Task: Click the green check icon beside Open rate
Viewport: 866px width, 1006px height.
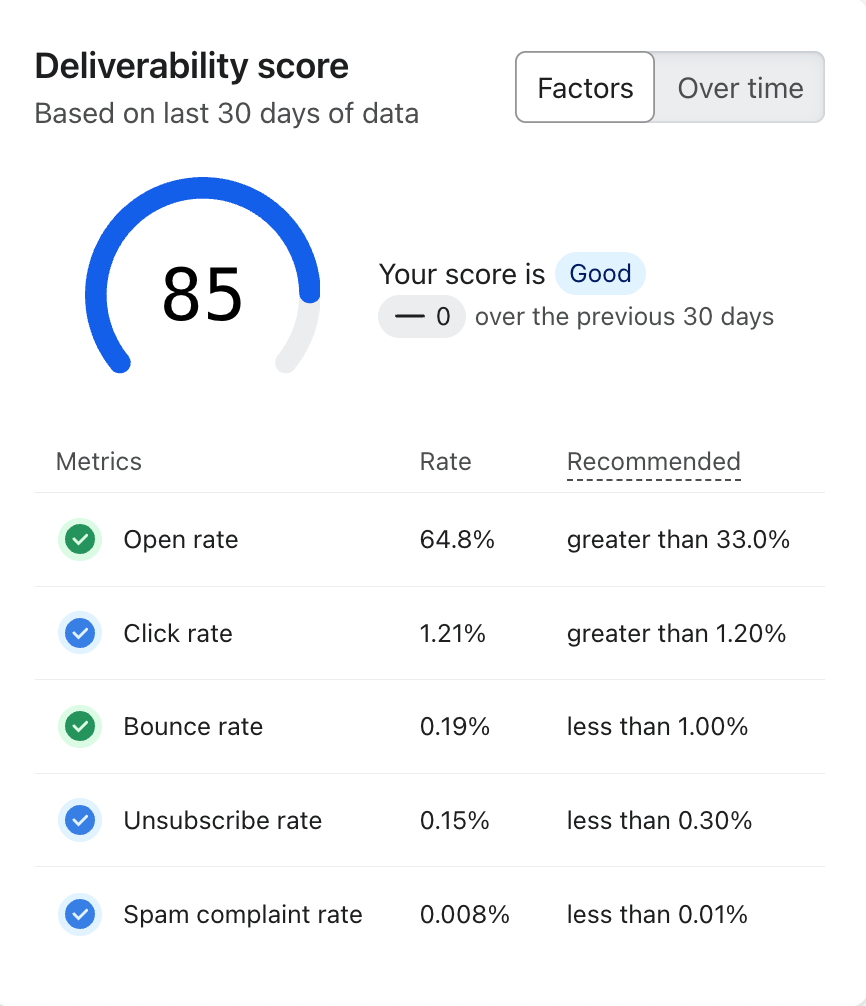Action: click(80, 540)
